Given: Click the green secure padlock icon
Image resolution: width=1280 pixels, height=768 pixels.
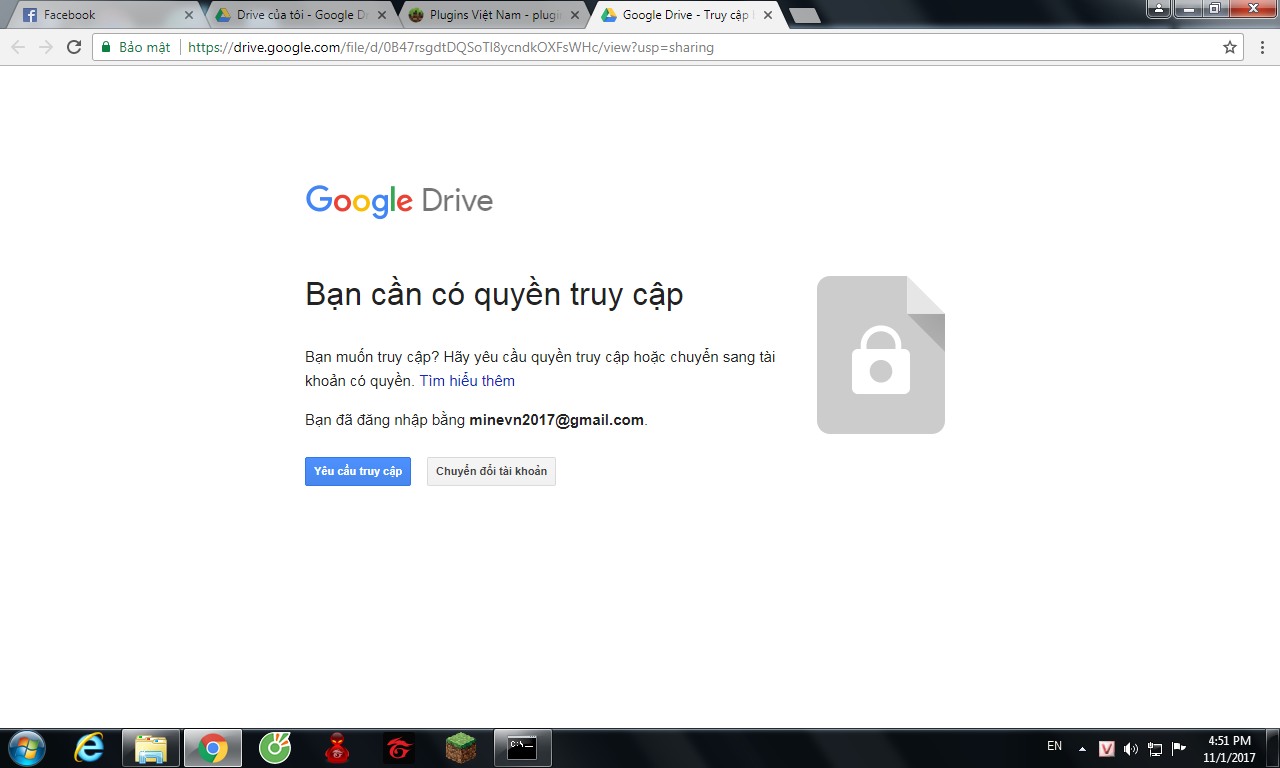Looking at the screenshot, I should point(106,47).
